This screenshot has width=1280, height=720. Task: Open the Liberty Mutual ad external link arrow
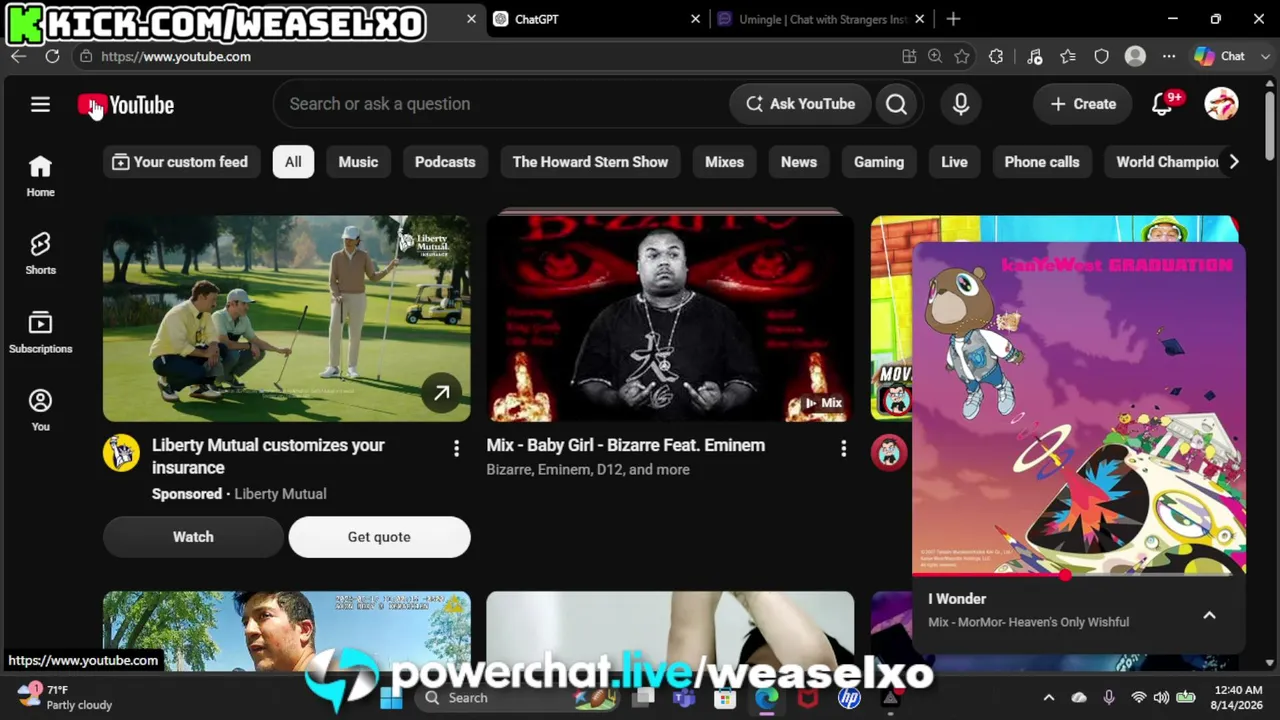pos(441,393)
